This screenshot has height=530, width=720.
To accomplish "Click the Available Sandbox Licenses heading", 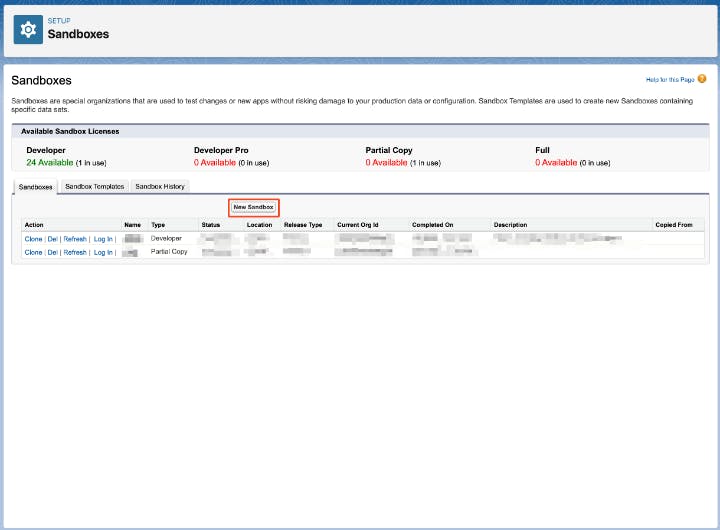I will pyautogui.click(x=70, y=131).
